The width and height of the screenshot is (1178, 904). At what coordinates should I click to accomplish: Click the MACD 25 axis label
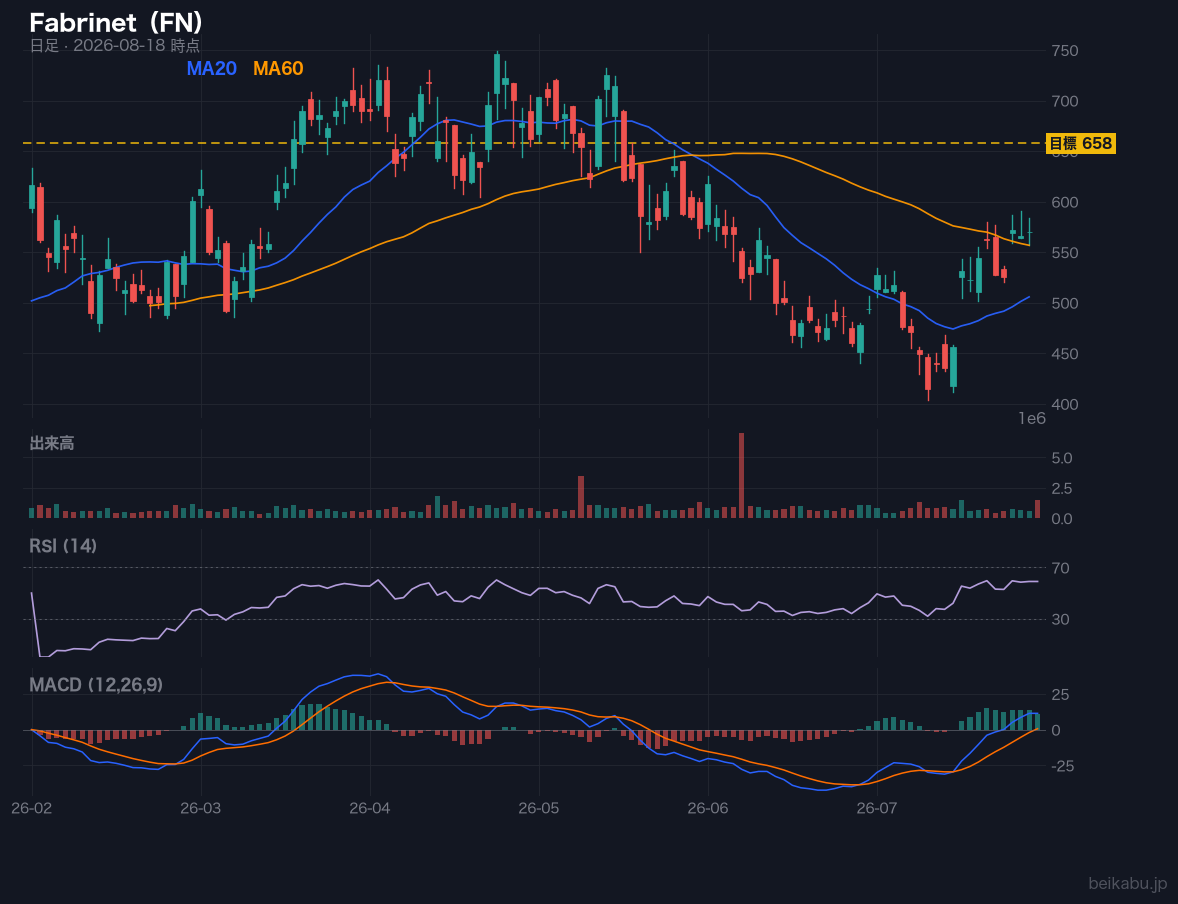coord(1060,694)
